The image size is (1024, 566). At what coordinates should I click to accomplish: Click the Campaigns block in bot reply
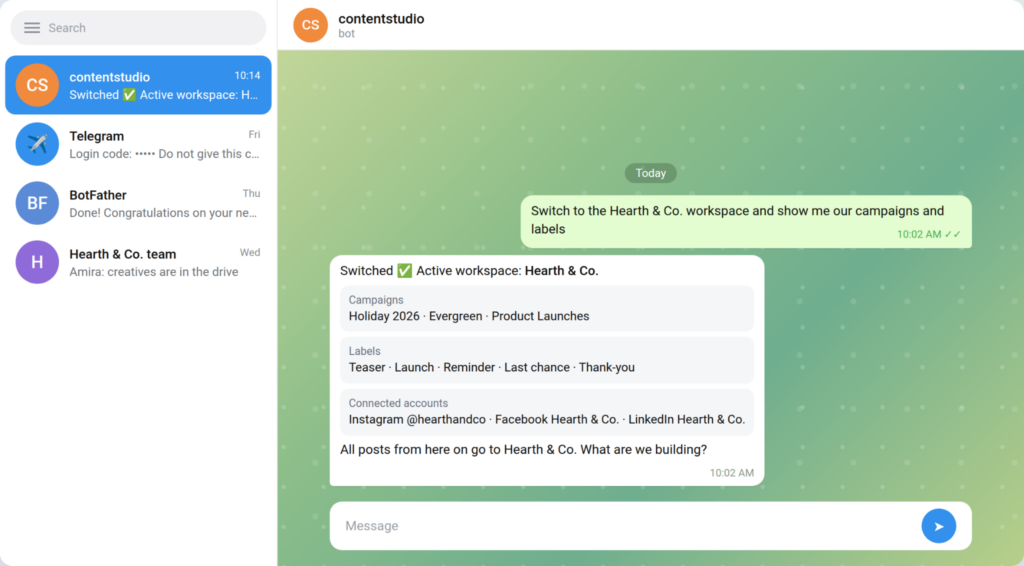547,308
